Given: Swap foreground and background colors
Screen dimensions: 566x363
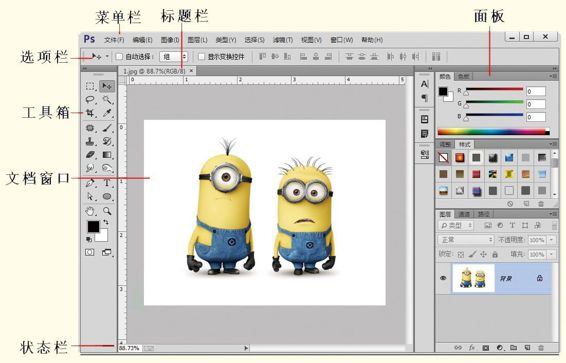Looking at the screenshot, I should (106, 222).
